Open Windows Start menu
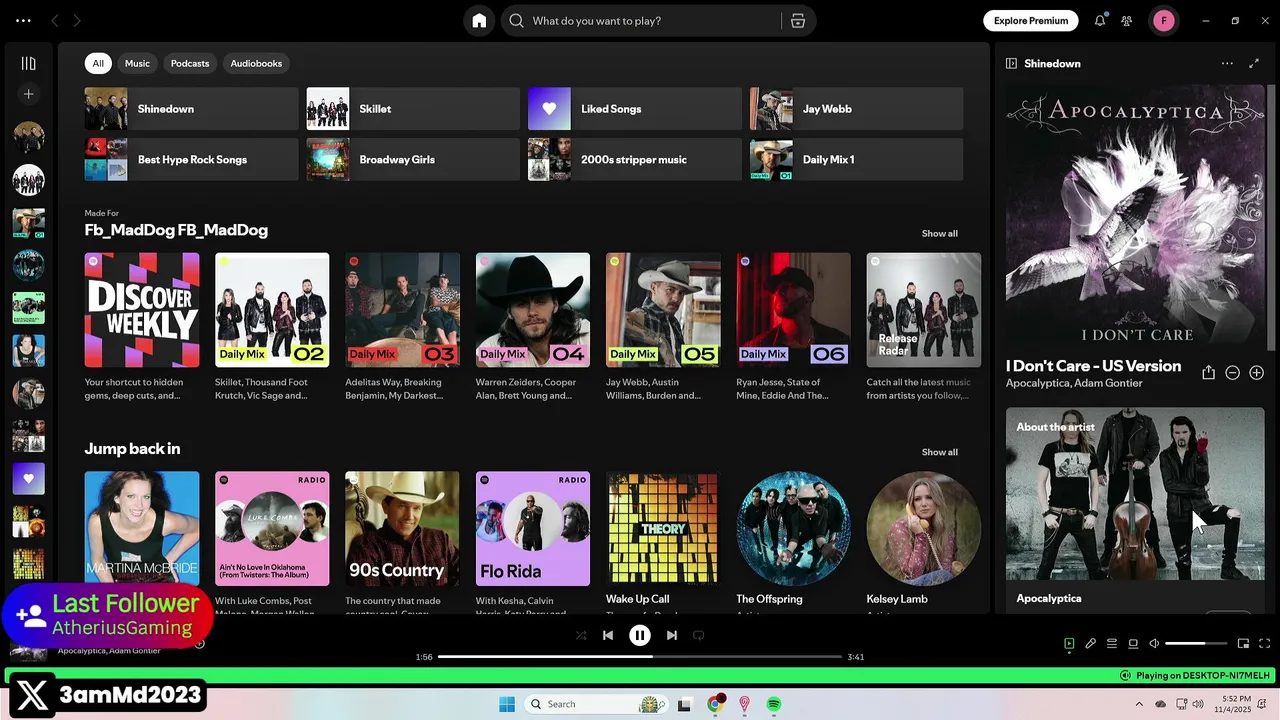The width and height of the screenshot is (1280, 720). [x=507, y=704]
